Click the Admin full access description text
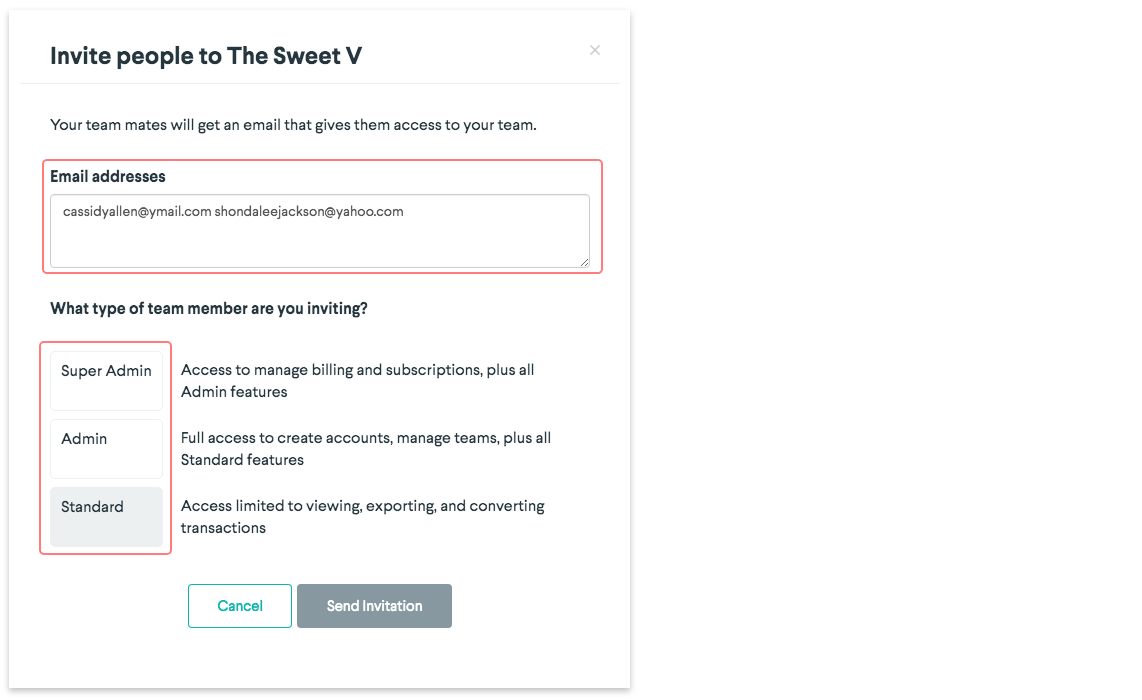 [x=365, y=438]
